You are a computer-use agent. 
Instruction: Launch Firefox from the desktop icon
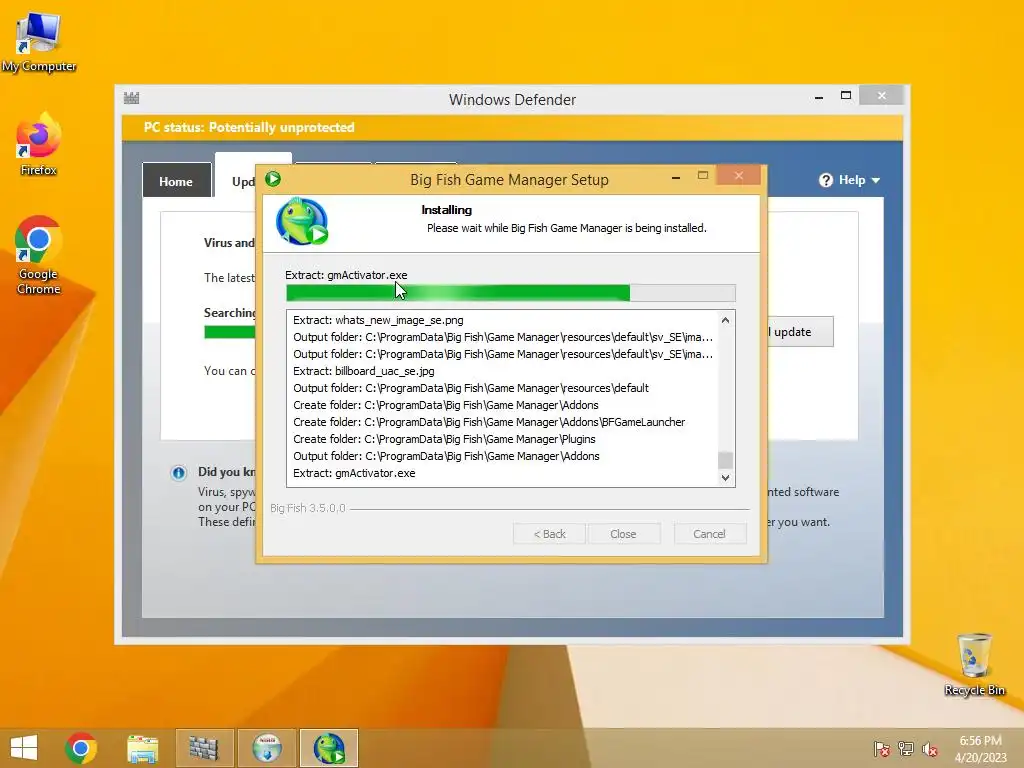39,144
